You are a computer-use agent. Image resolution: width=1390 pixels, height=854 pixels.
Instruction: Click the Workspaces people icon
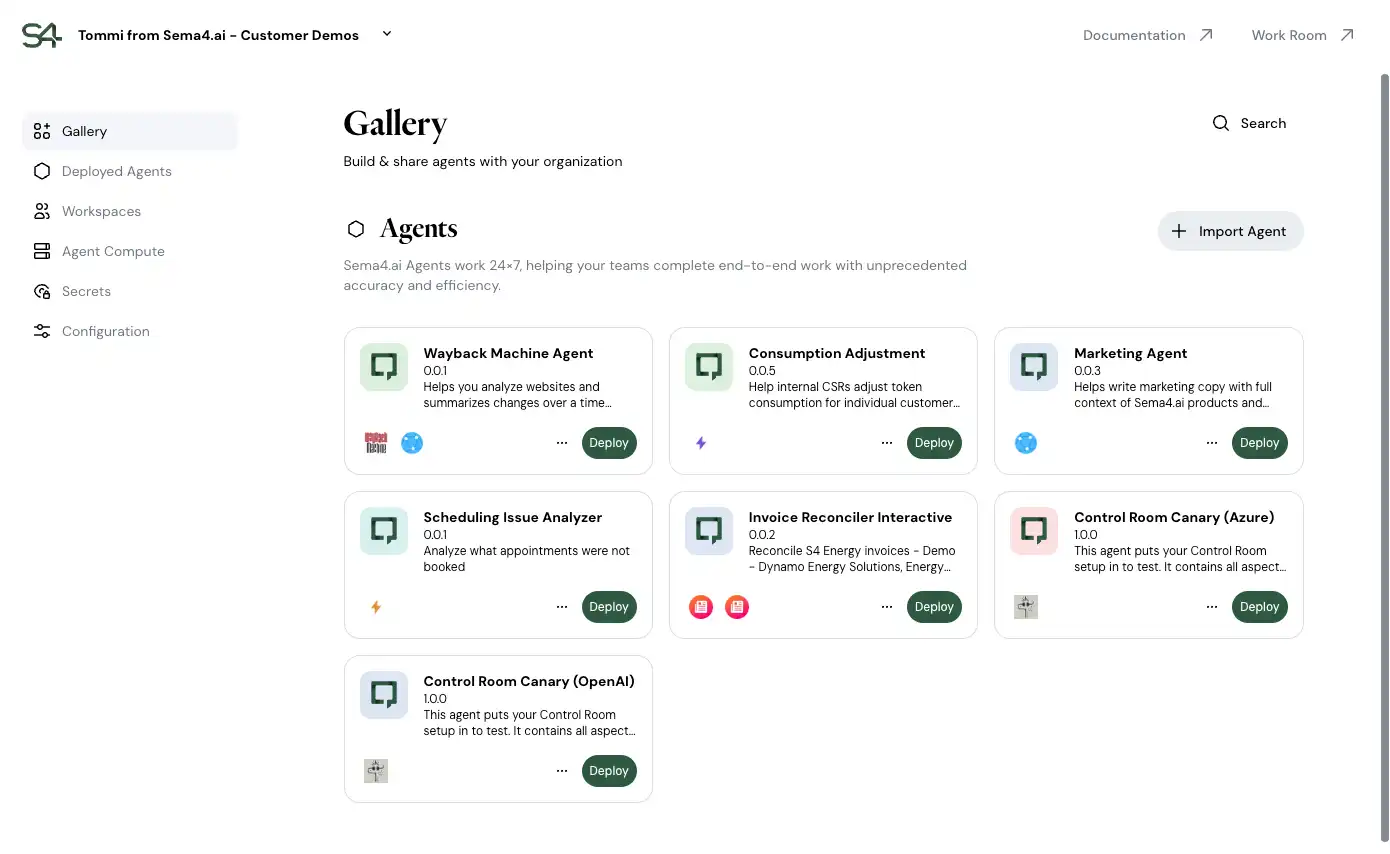tap(41, 211)
